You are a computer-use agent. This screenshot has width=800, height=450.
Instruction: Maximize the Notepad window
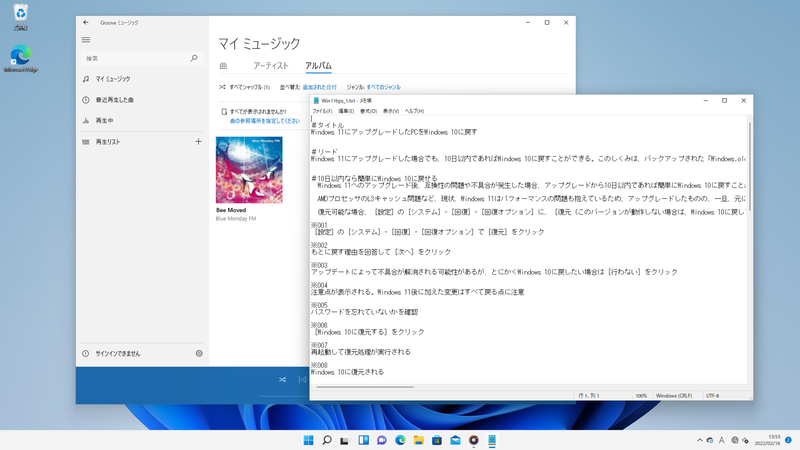tap(724, 101)
